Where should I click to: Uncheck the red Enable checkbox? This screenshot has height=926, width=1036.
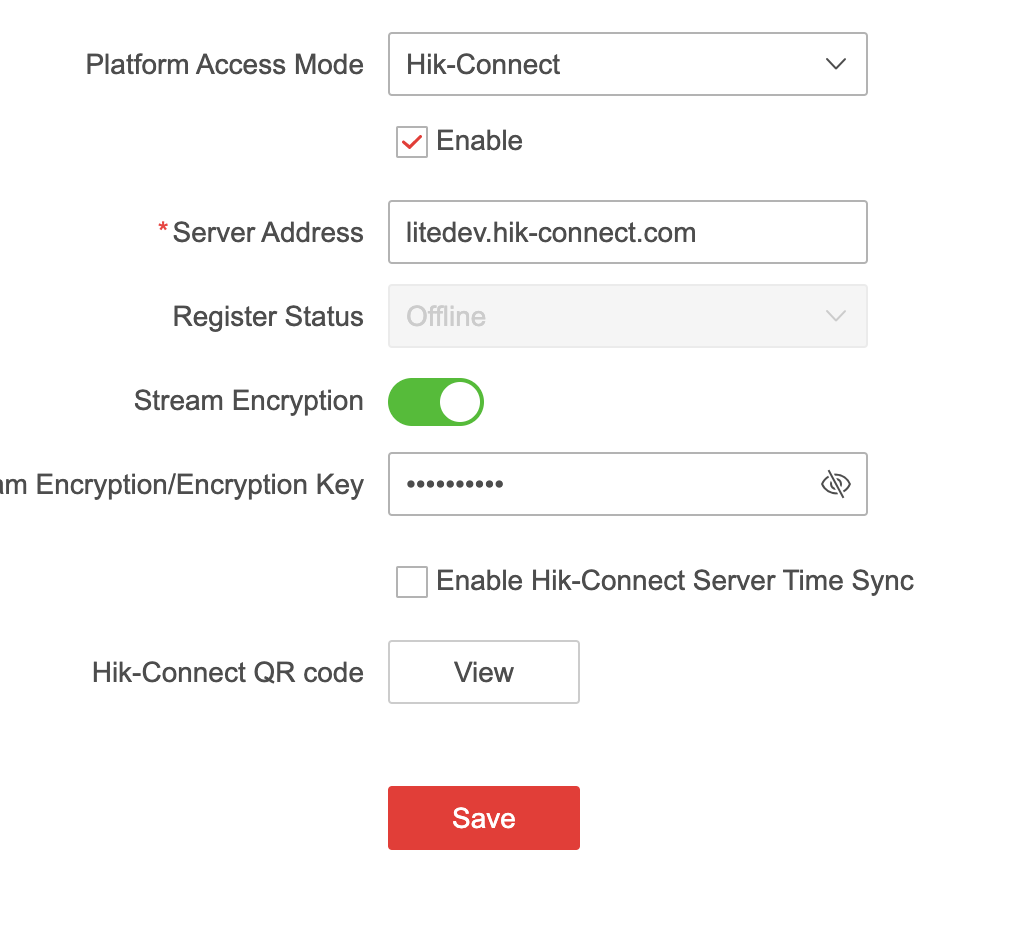(x=412, y=142)
